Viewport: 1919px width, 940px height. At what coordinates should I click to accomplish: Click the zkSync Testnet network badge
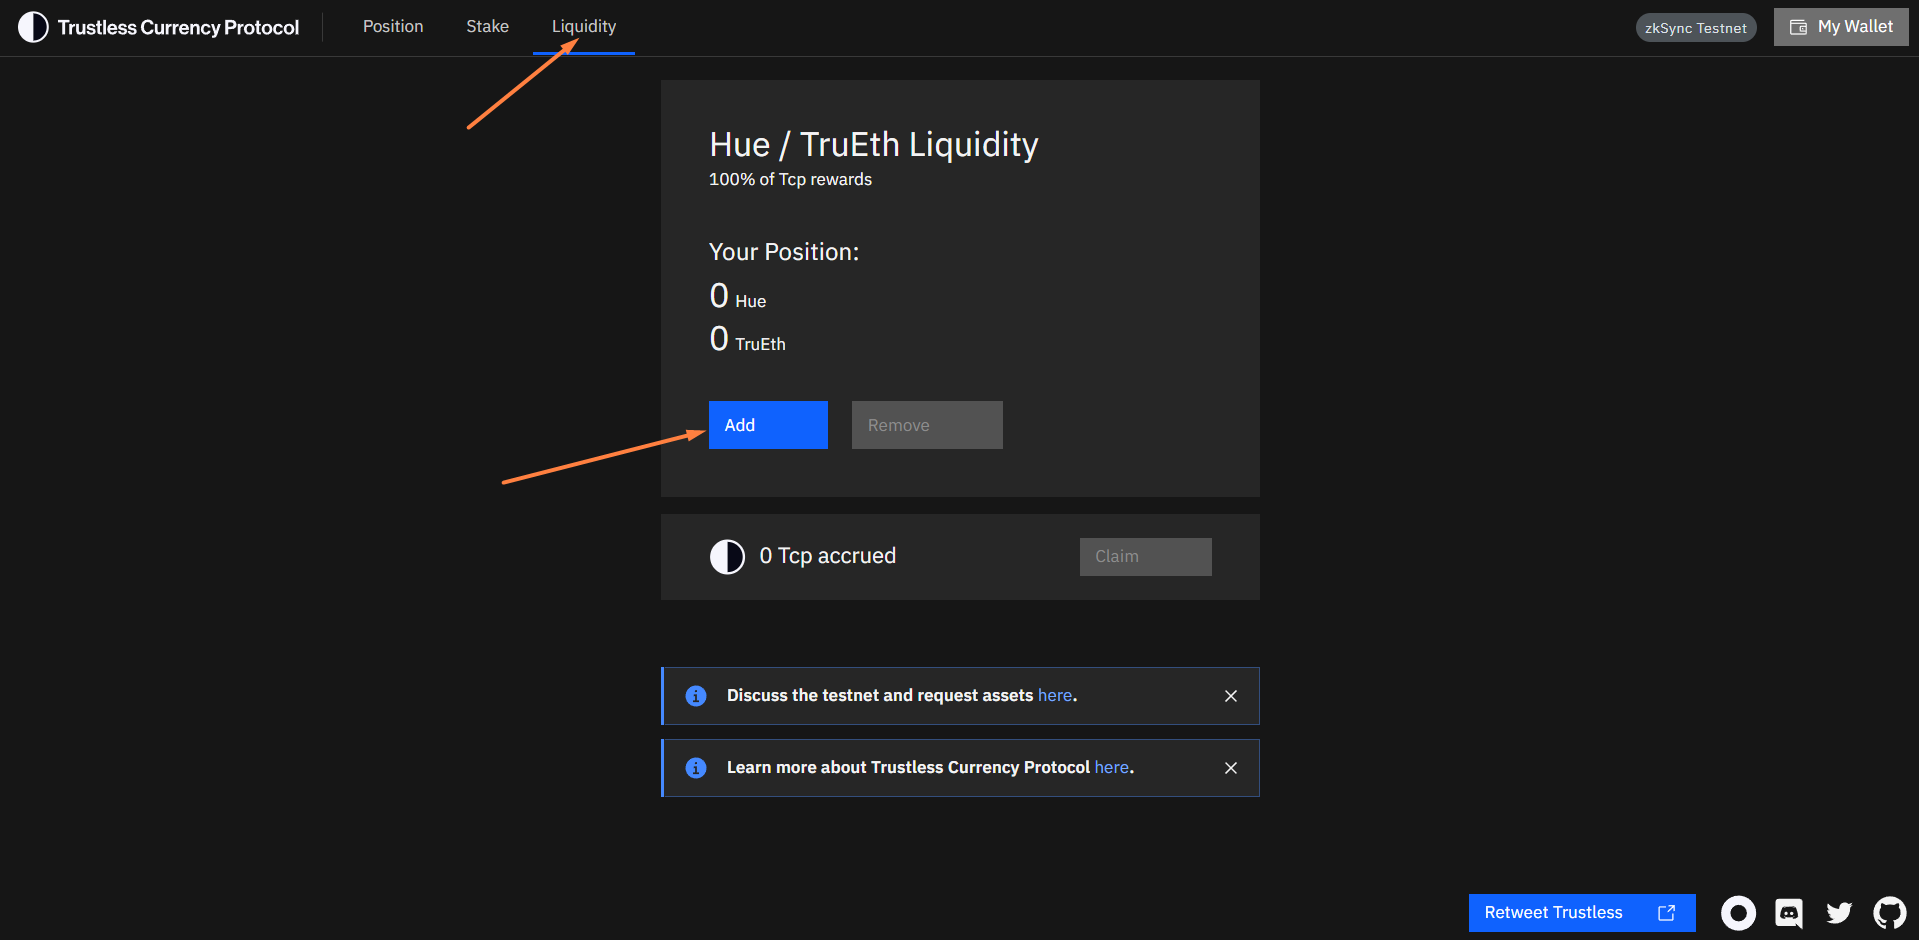pyautogui.click(x=1695, y=28)
